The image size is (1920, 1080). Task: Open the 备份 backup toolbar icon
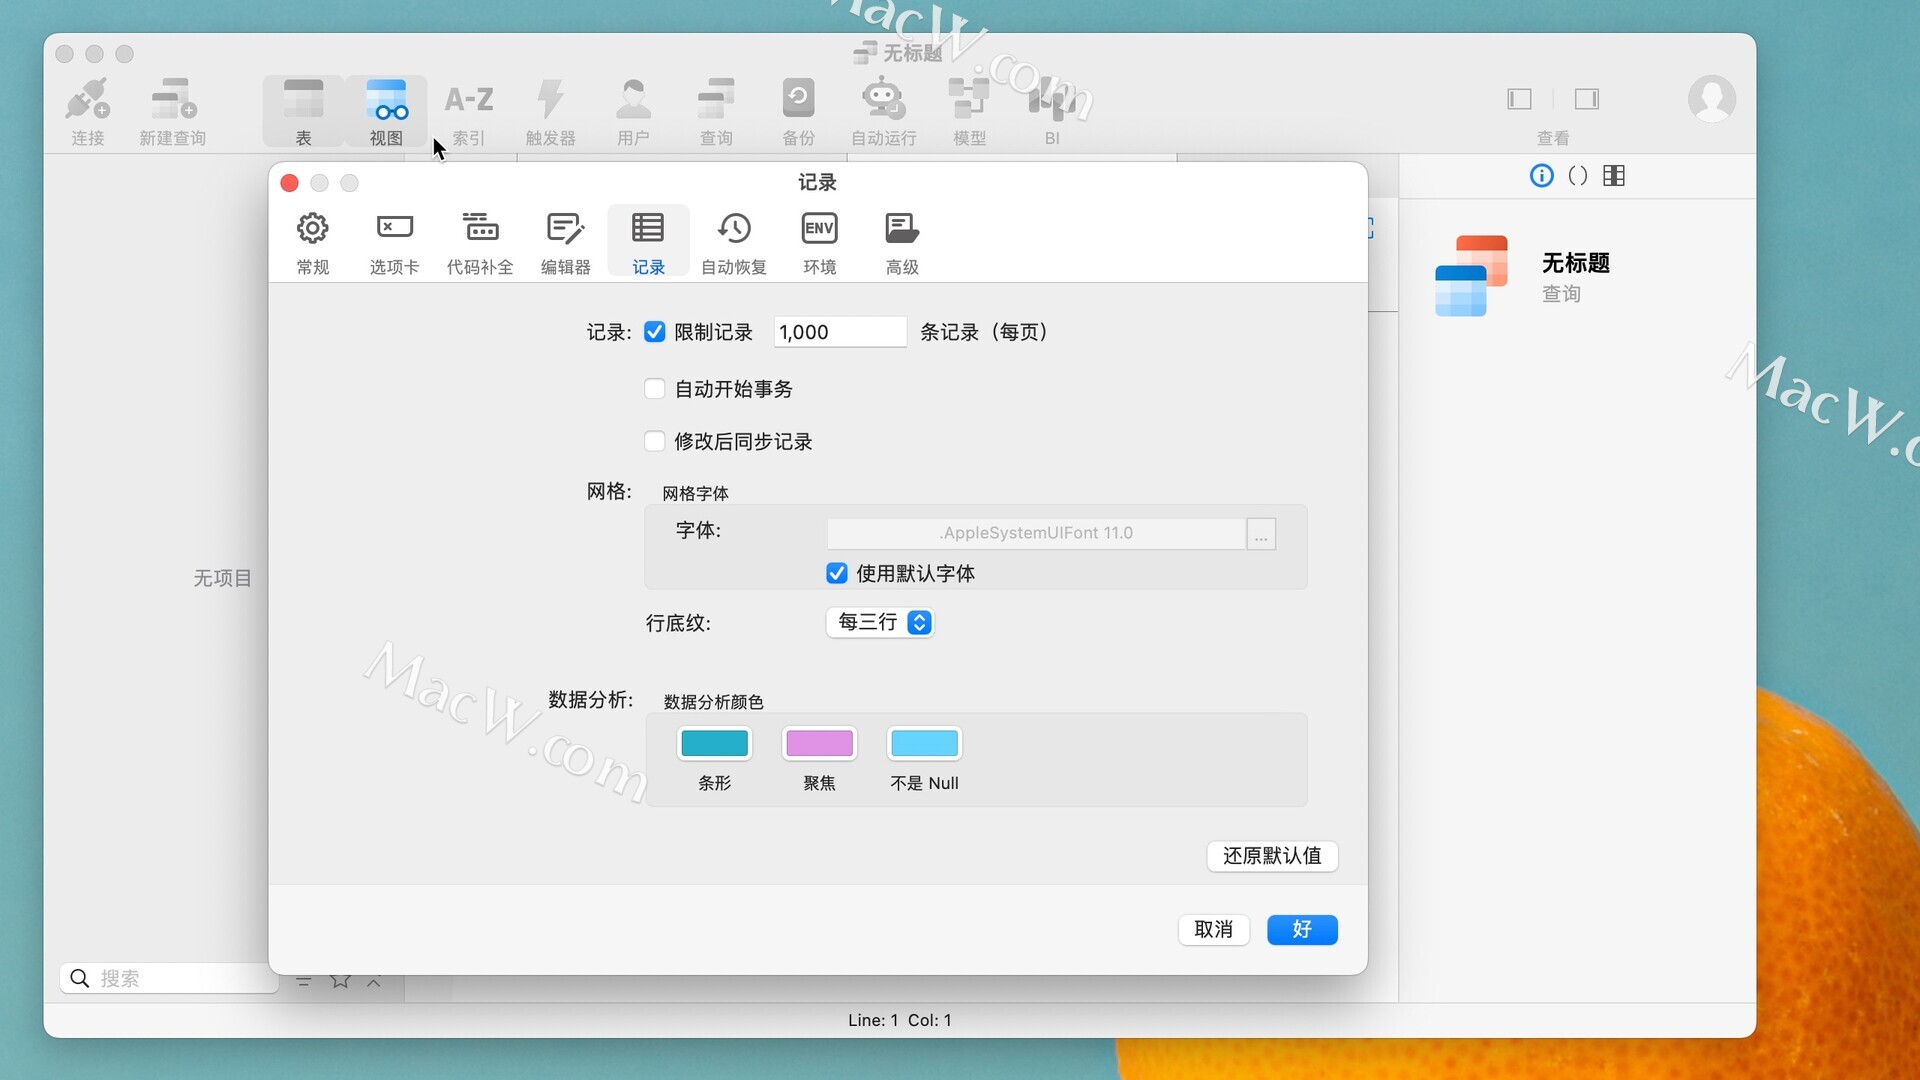(x=798, y=111)
